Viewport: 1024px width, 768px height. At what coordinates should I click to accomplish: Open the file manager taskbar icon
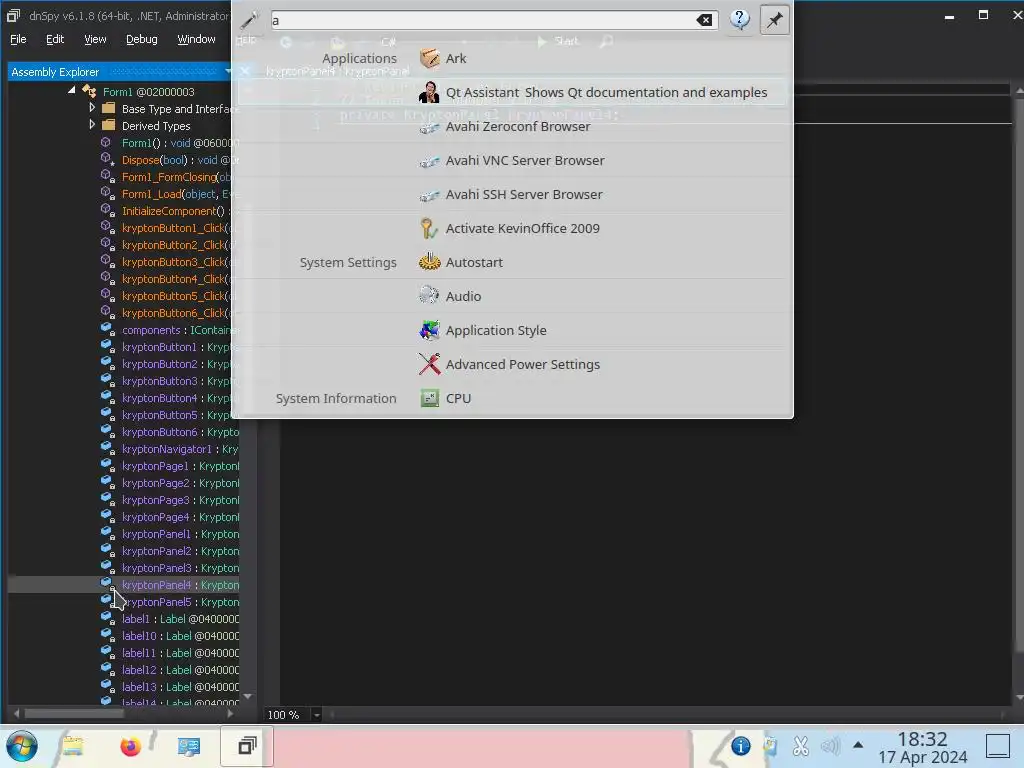[72, 746]
